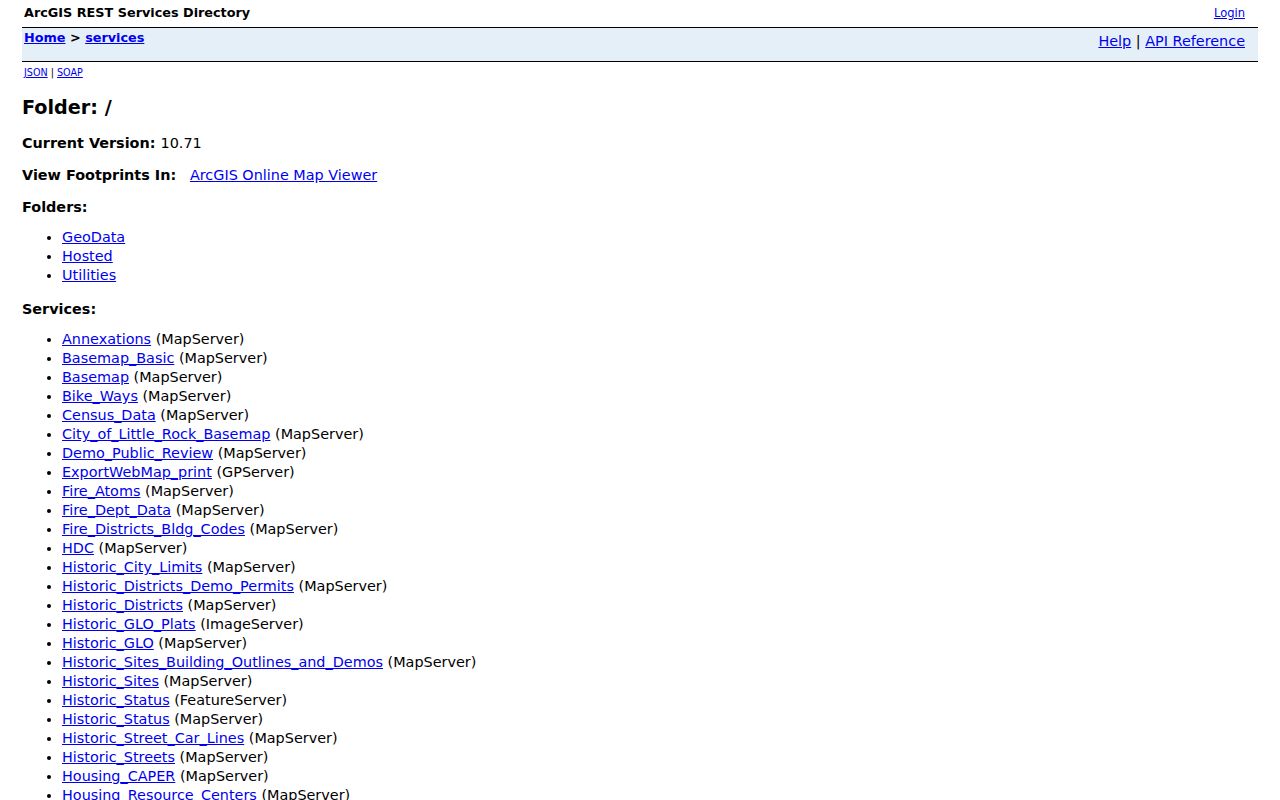Open the ExportWebMap_print GPServer link
The width and height of the screenshot is (1280, 800).
137,472
